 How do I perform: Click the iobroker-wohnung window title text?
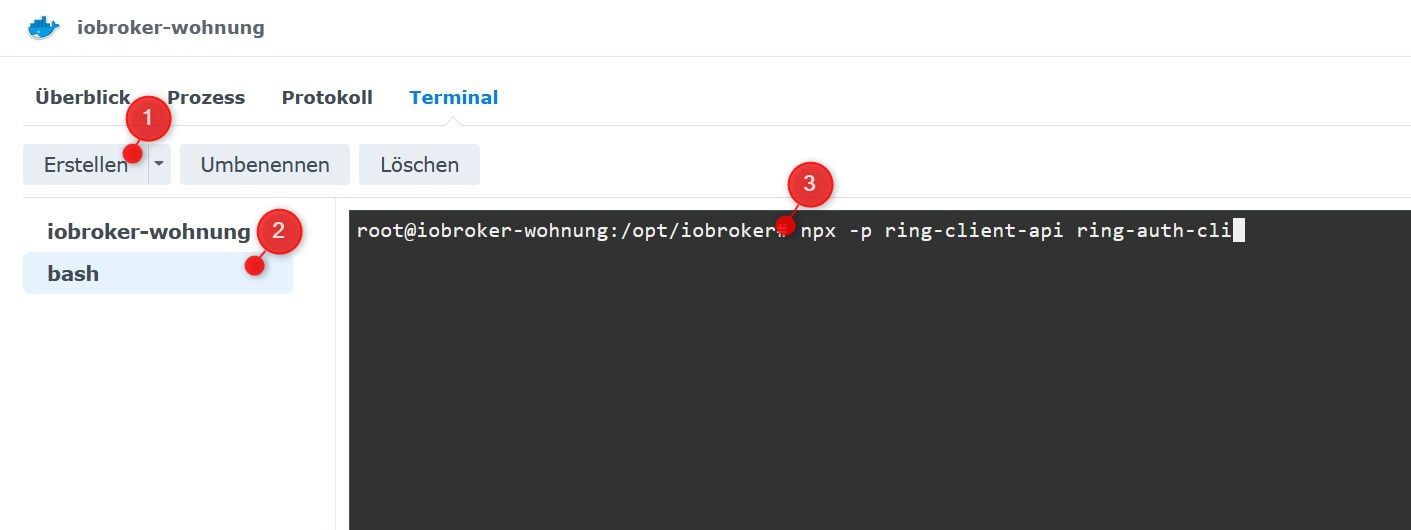coord(171,28)
